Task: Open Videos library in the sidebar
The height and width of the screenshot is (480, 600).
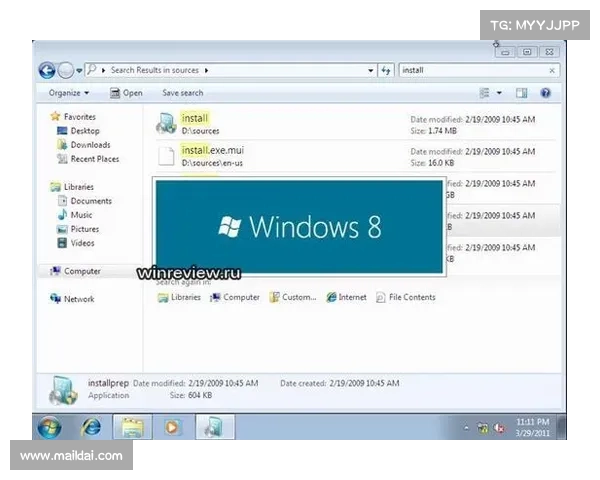Action: [76, 243]
